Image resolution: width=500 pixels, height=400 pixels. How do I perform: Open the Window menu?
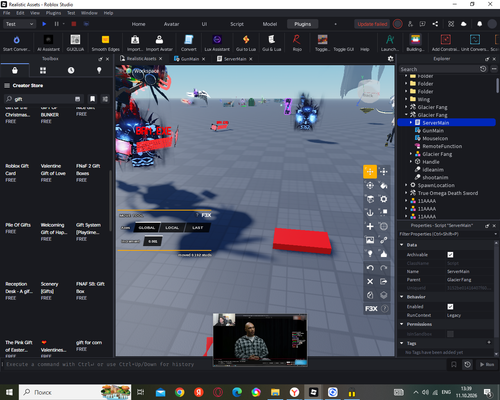(x=89, y=13)
